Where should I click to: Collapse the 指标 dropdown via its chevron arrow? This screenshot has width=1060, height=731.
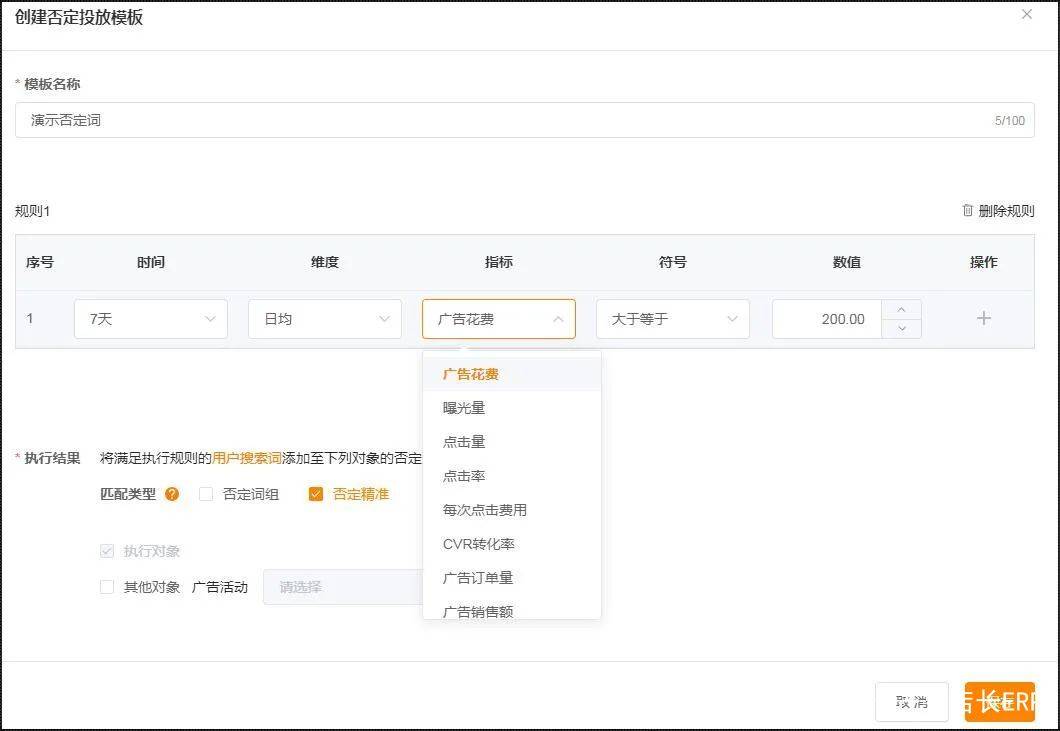click(558, 318)
